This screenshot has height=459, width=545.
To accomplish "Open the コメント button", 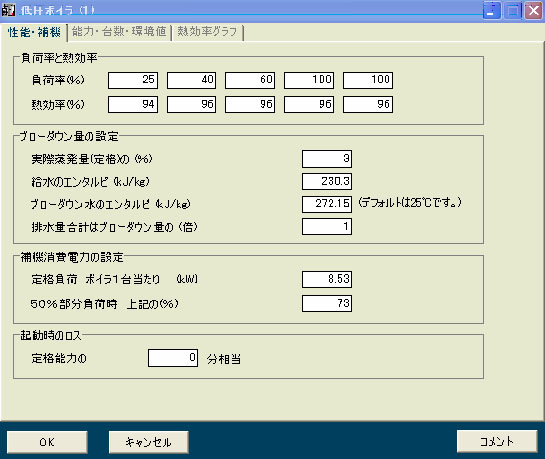I will (497, 441).
